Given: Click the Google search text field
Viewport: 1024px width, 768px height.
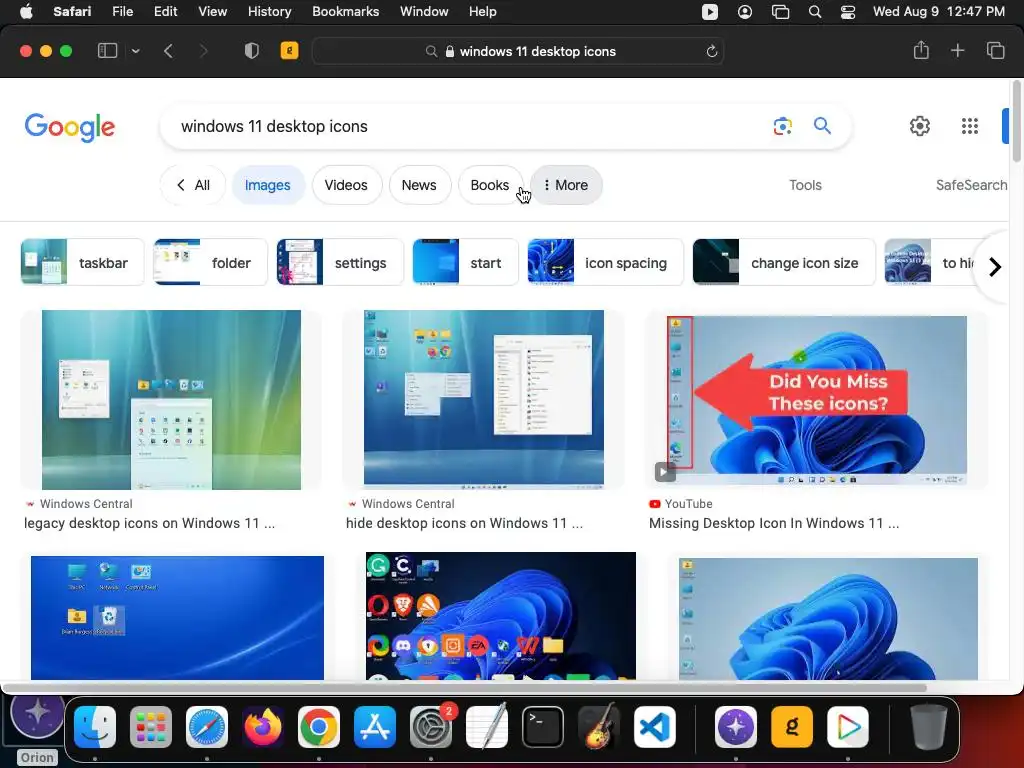Looking at the screenshot, I should pyautogui.click(x=464, y=126).
